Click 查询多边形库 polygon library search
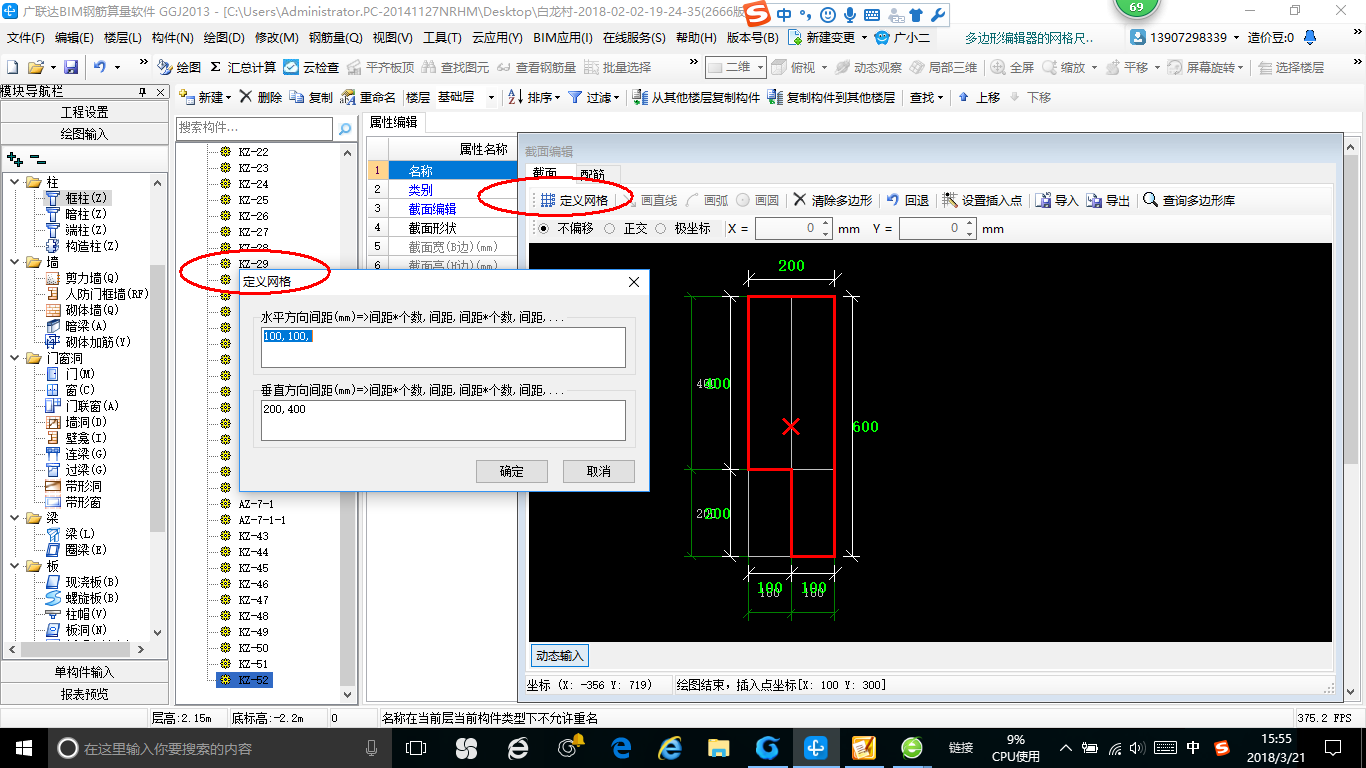1366x768 pixels. tap(1189, 200)
